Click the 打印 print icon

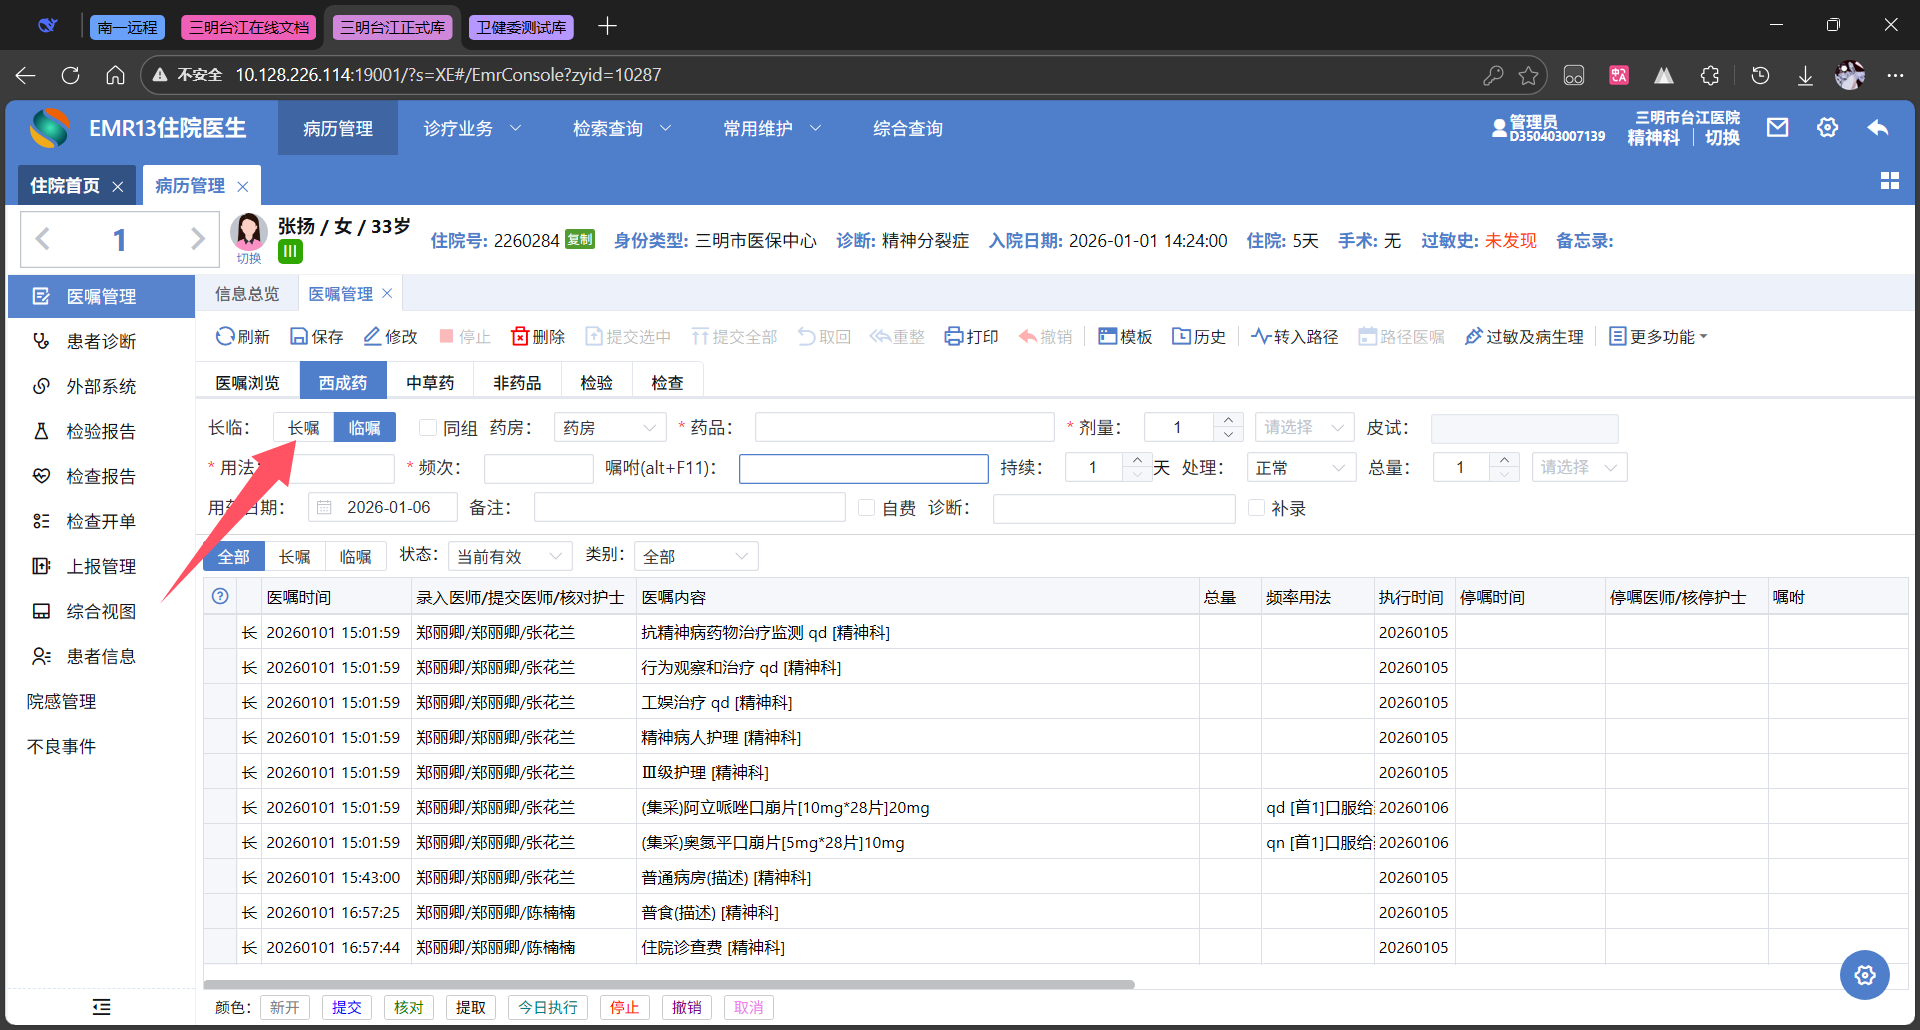click(954, 337)
